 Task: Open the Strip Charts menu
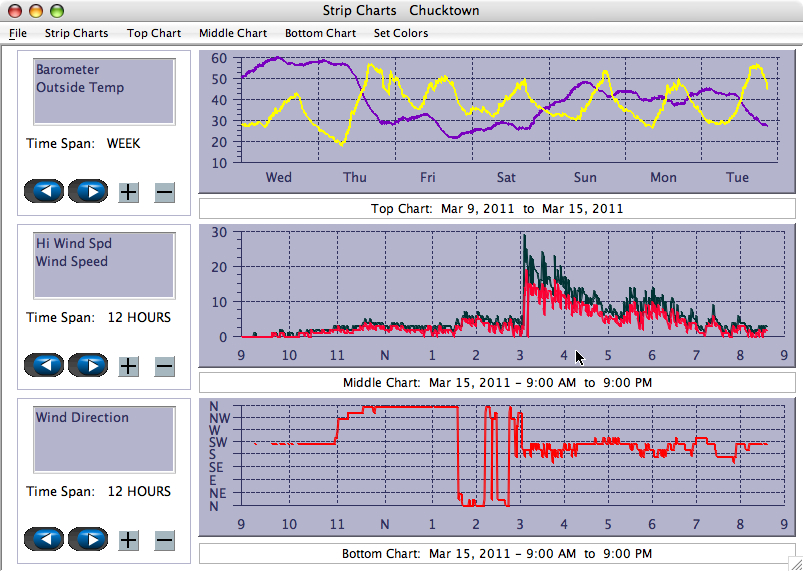(x=76, y=33)
